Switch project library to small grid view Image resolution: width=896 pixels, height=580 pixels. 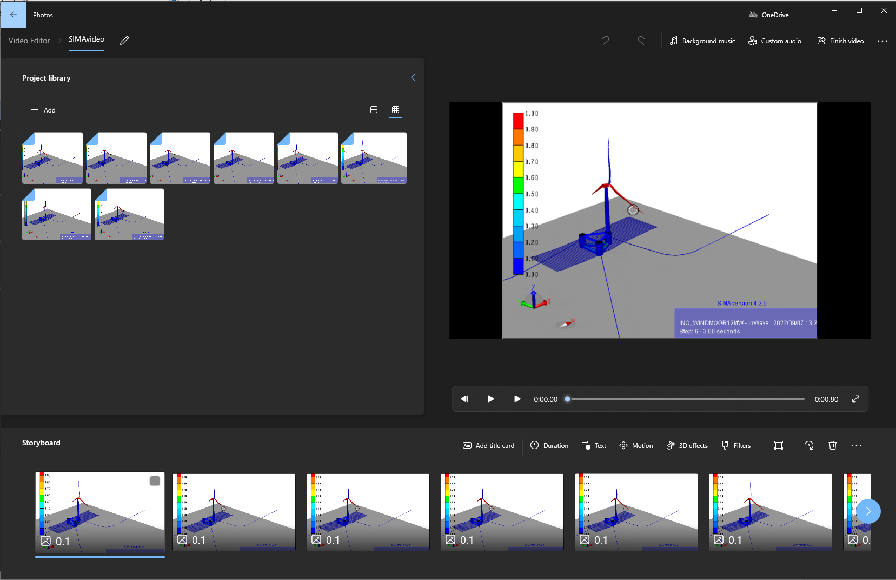pyautogui.click(x=395, y=109)
